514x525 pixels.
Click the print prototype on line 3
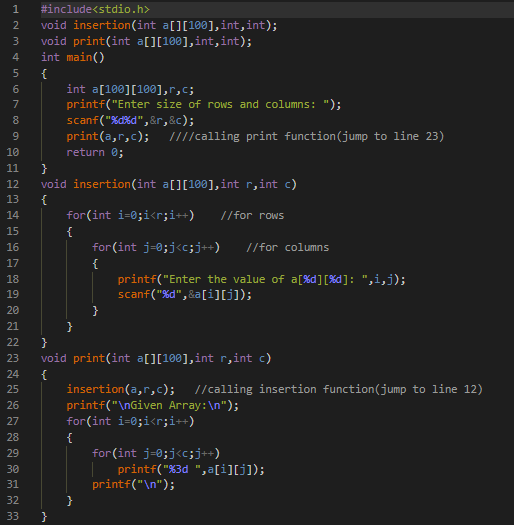(x=146, y=42)
